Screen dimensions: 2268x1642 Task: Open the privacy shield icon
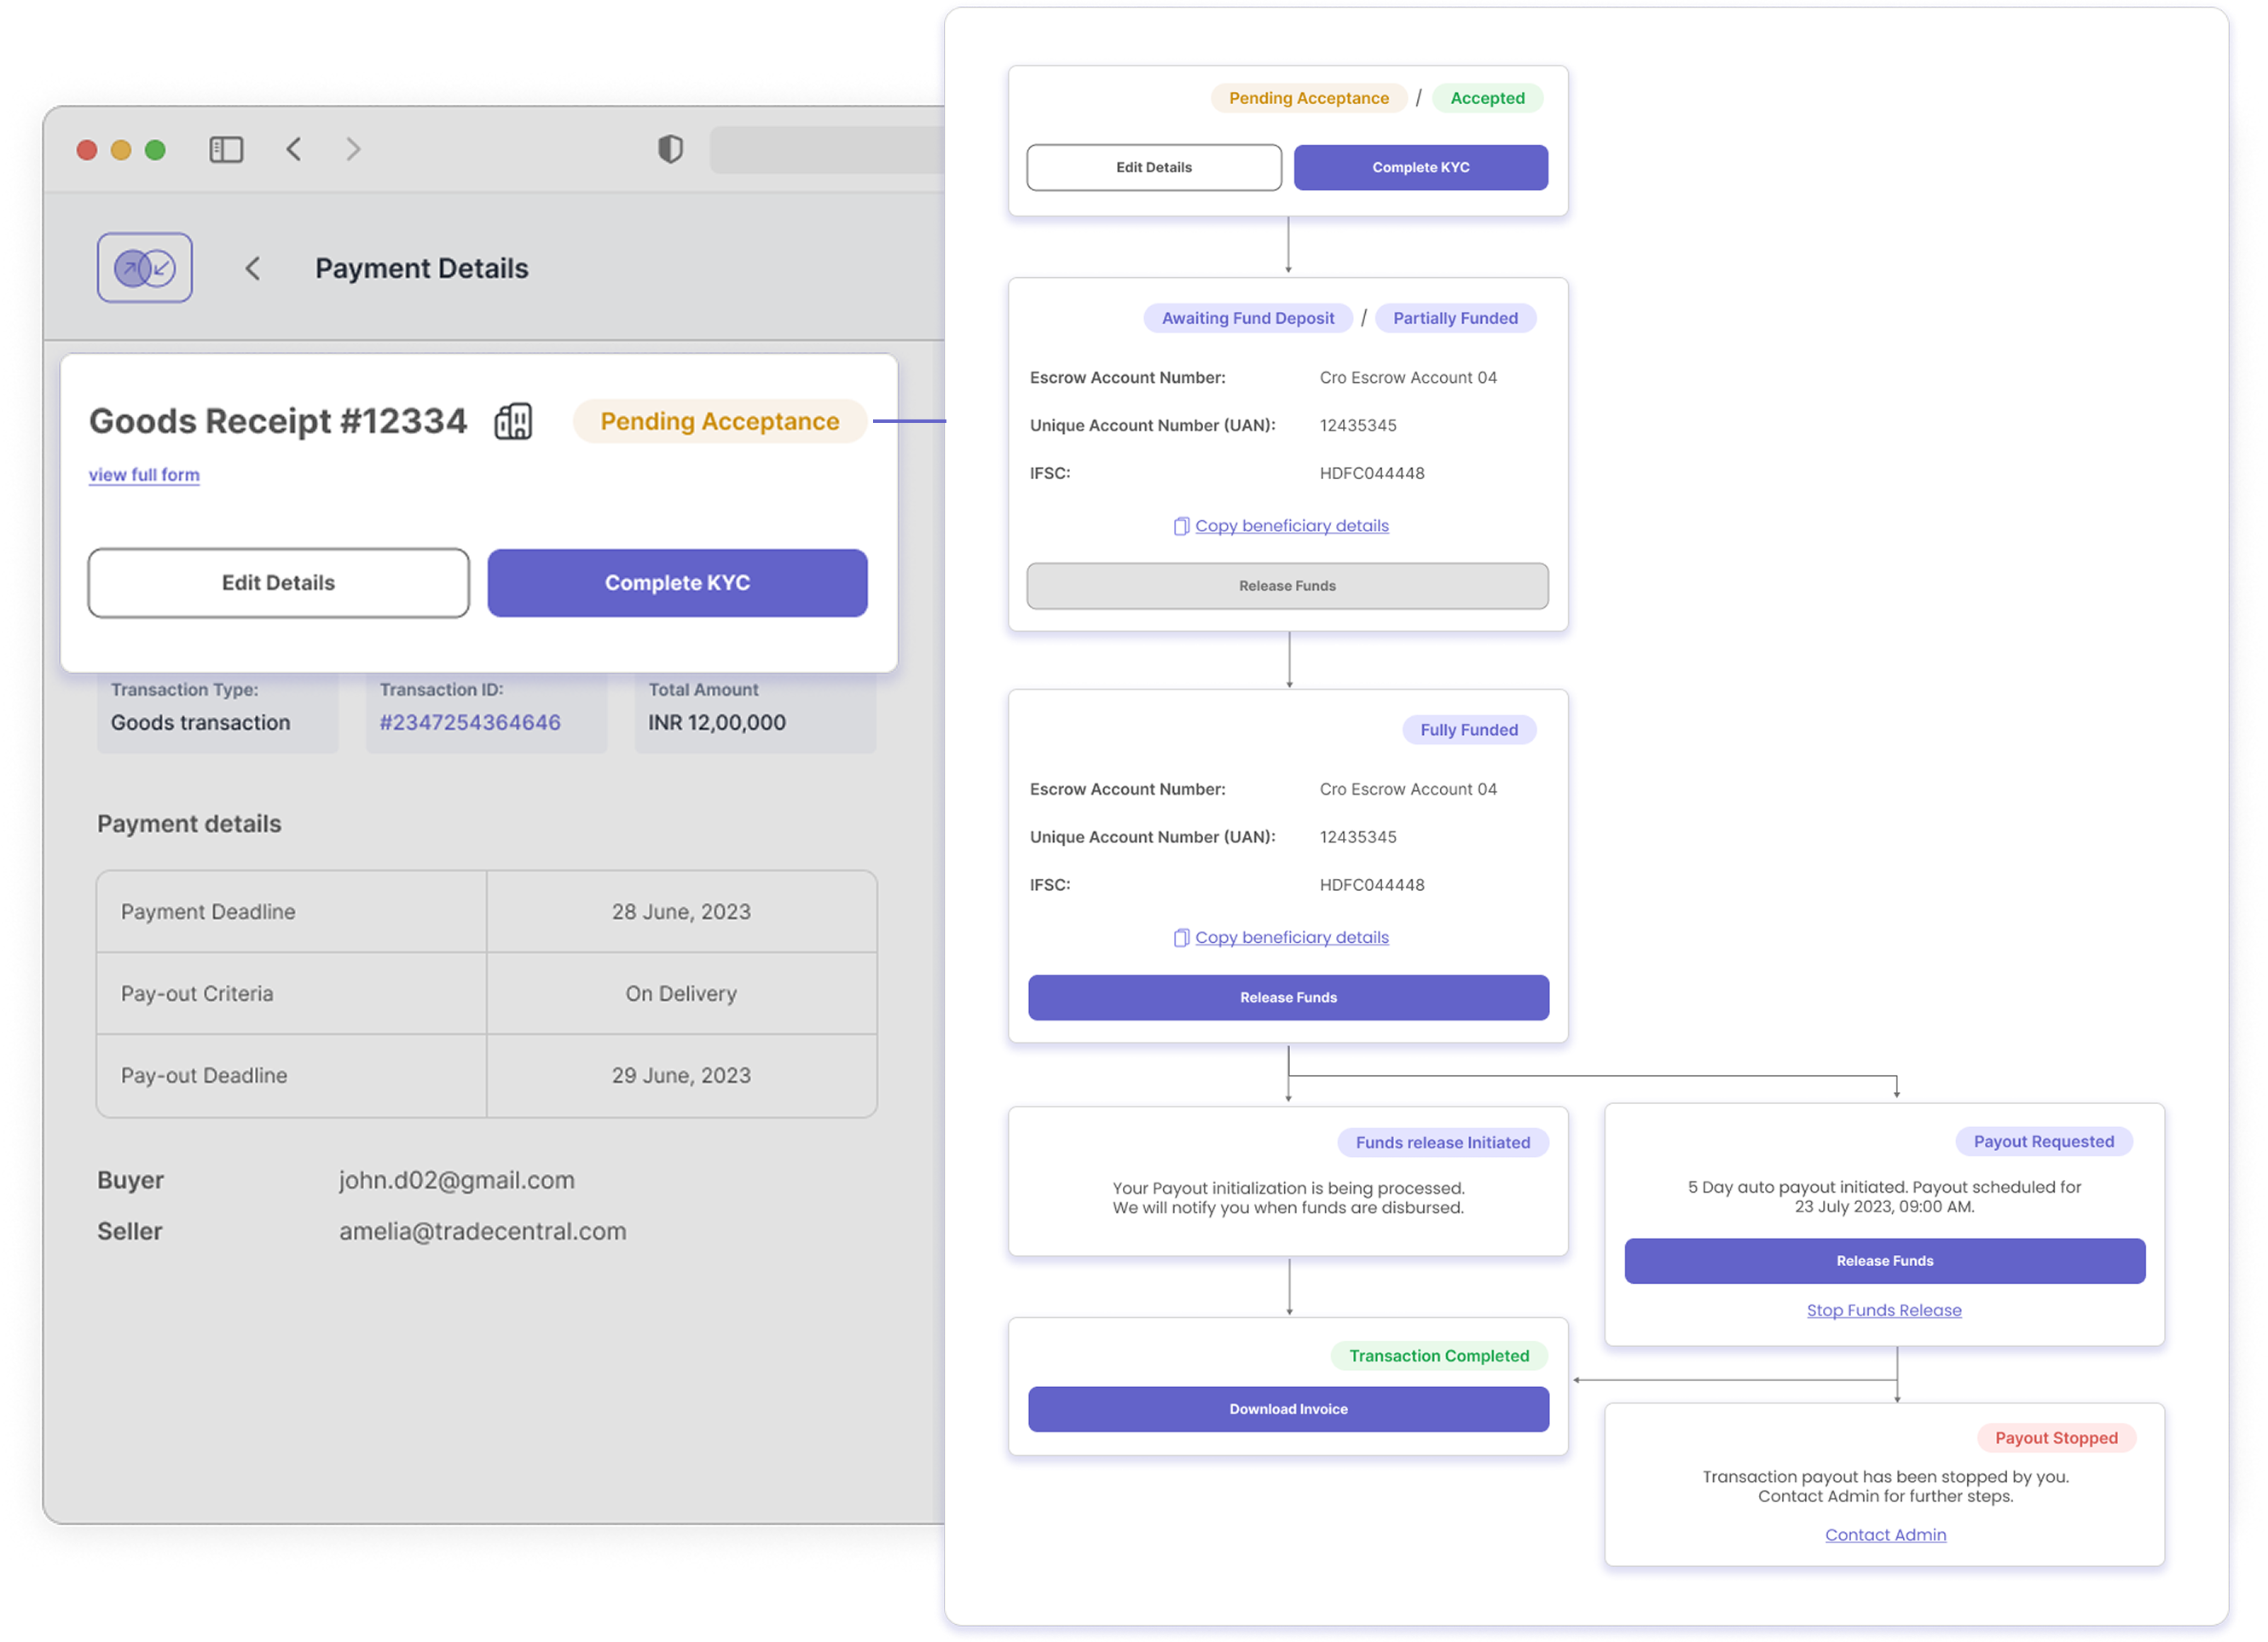671,149
